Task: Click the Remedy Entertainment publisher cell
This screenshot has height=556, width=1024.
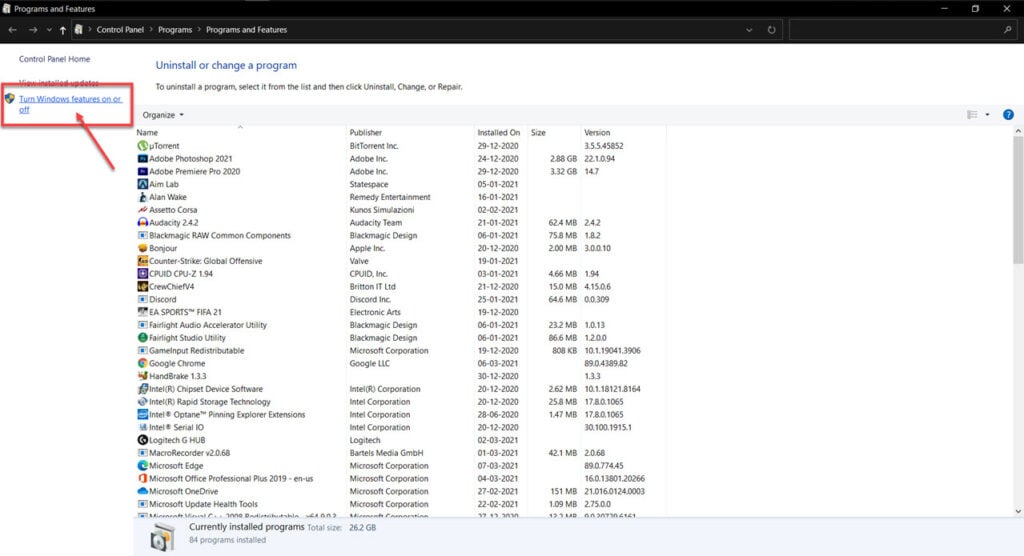Action: click(x=390, y=197)
